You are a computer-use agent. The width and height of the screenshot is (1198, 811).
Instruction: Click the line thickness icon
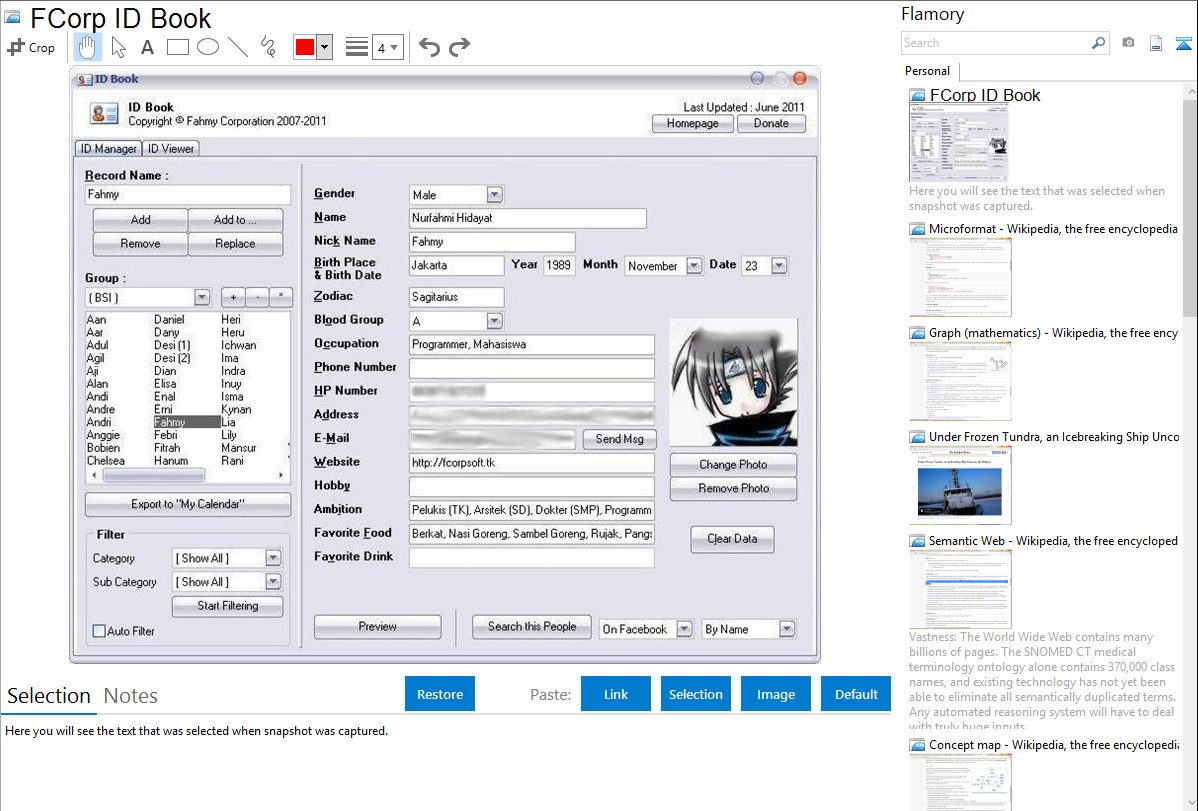[357, 47]
